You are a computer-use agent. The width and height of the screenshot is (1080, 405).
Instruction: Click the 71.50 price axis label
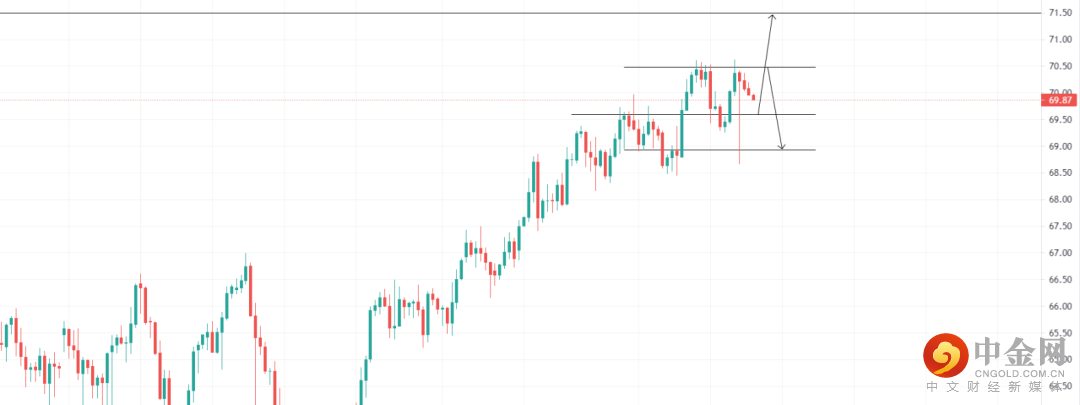coord(1060,13)
